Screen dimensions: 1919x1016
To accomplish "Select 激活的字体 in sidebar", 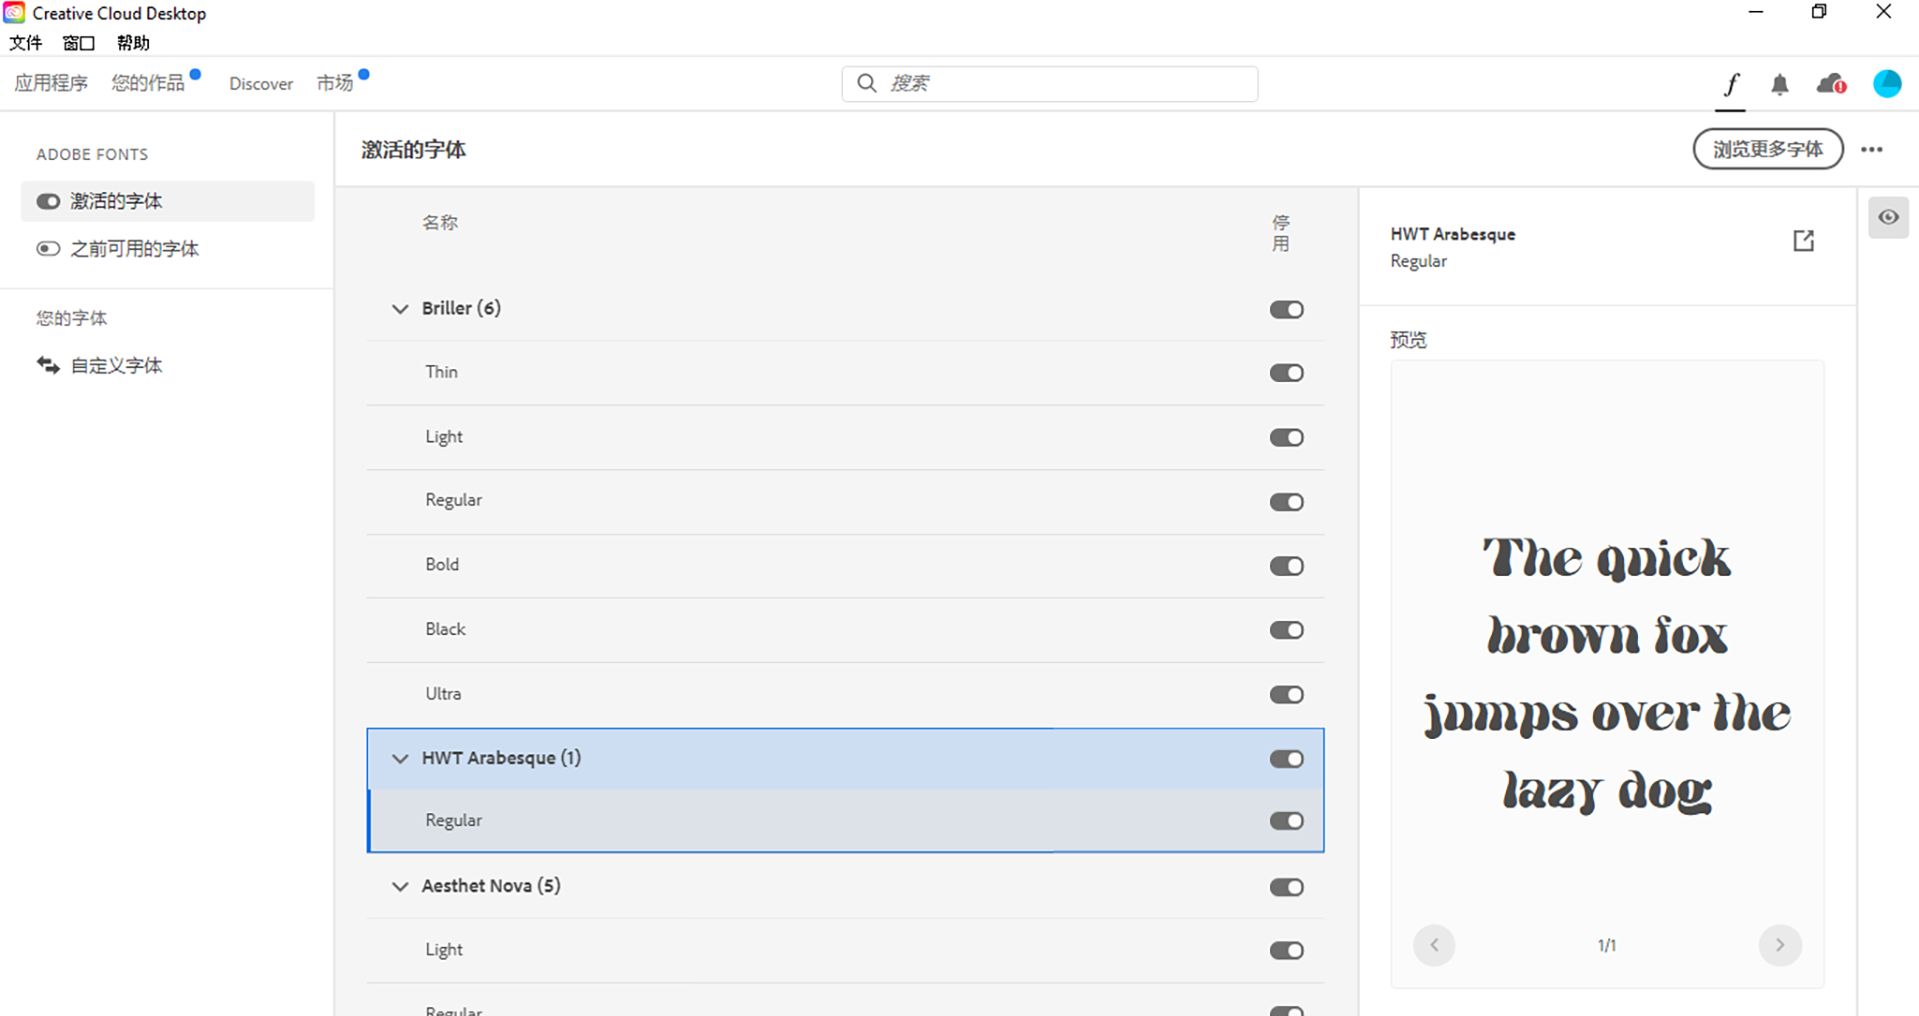I will 168,201.
